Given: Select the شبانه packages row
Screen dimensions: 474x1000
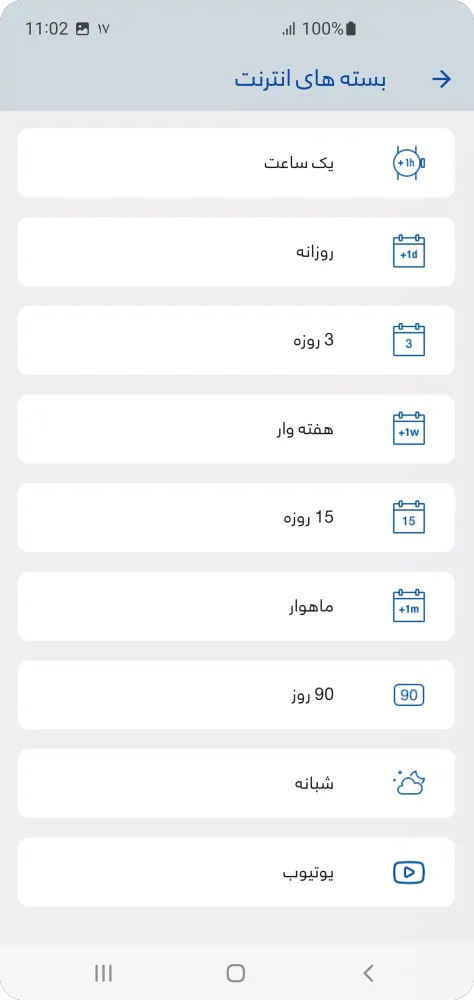Looking at the screenshot, I should [236, 783].
